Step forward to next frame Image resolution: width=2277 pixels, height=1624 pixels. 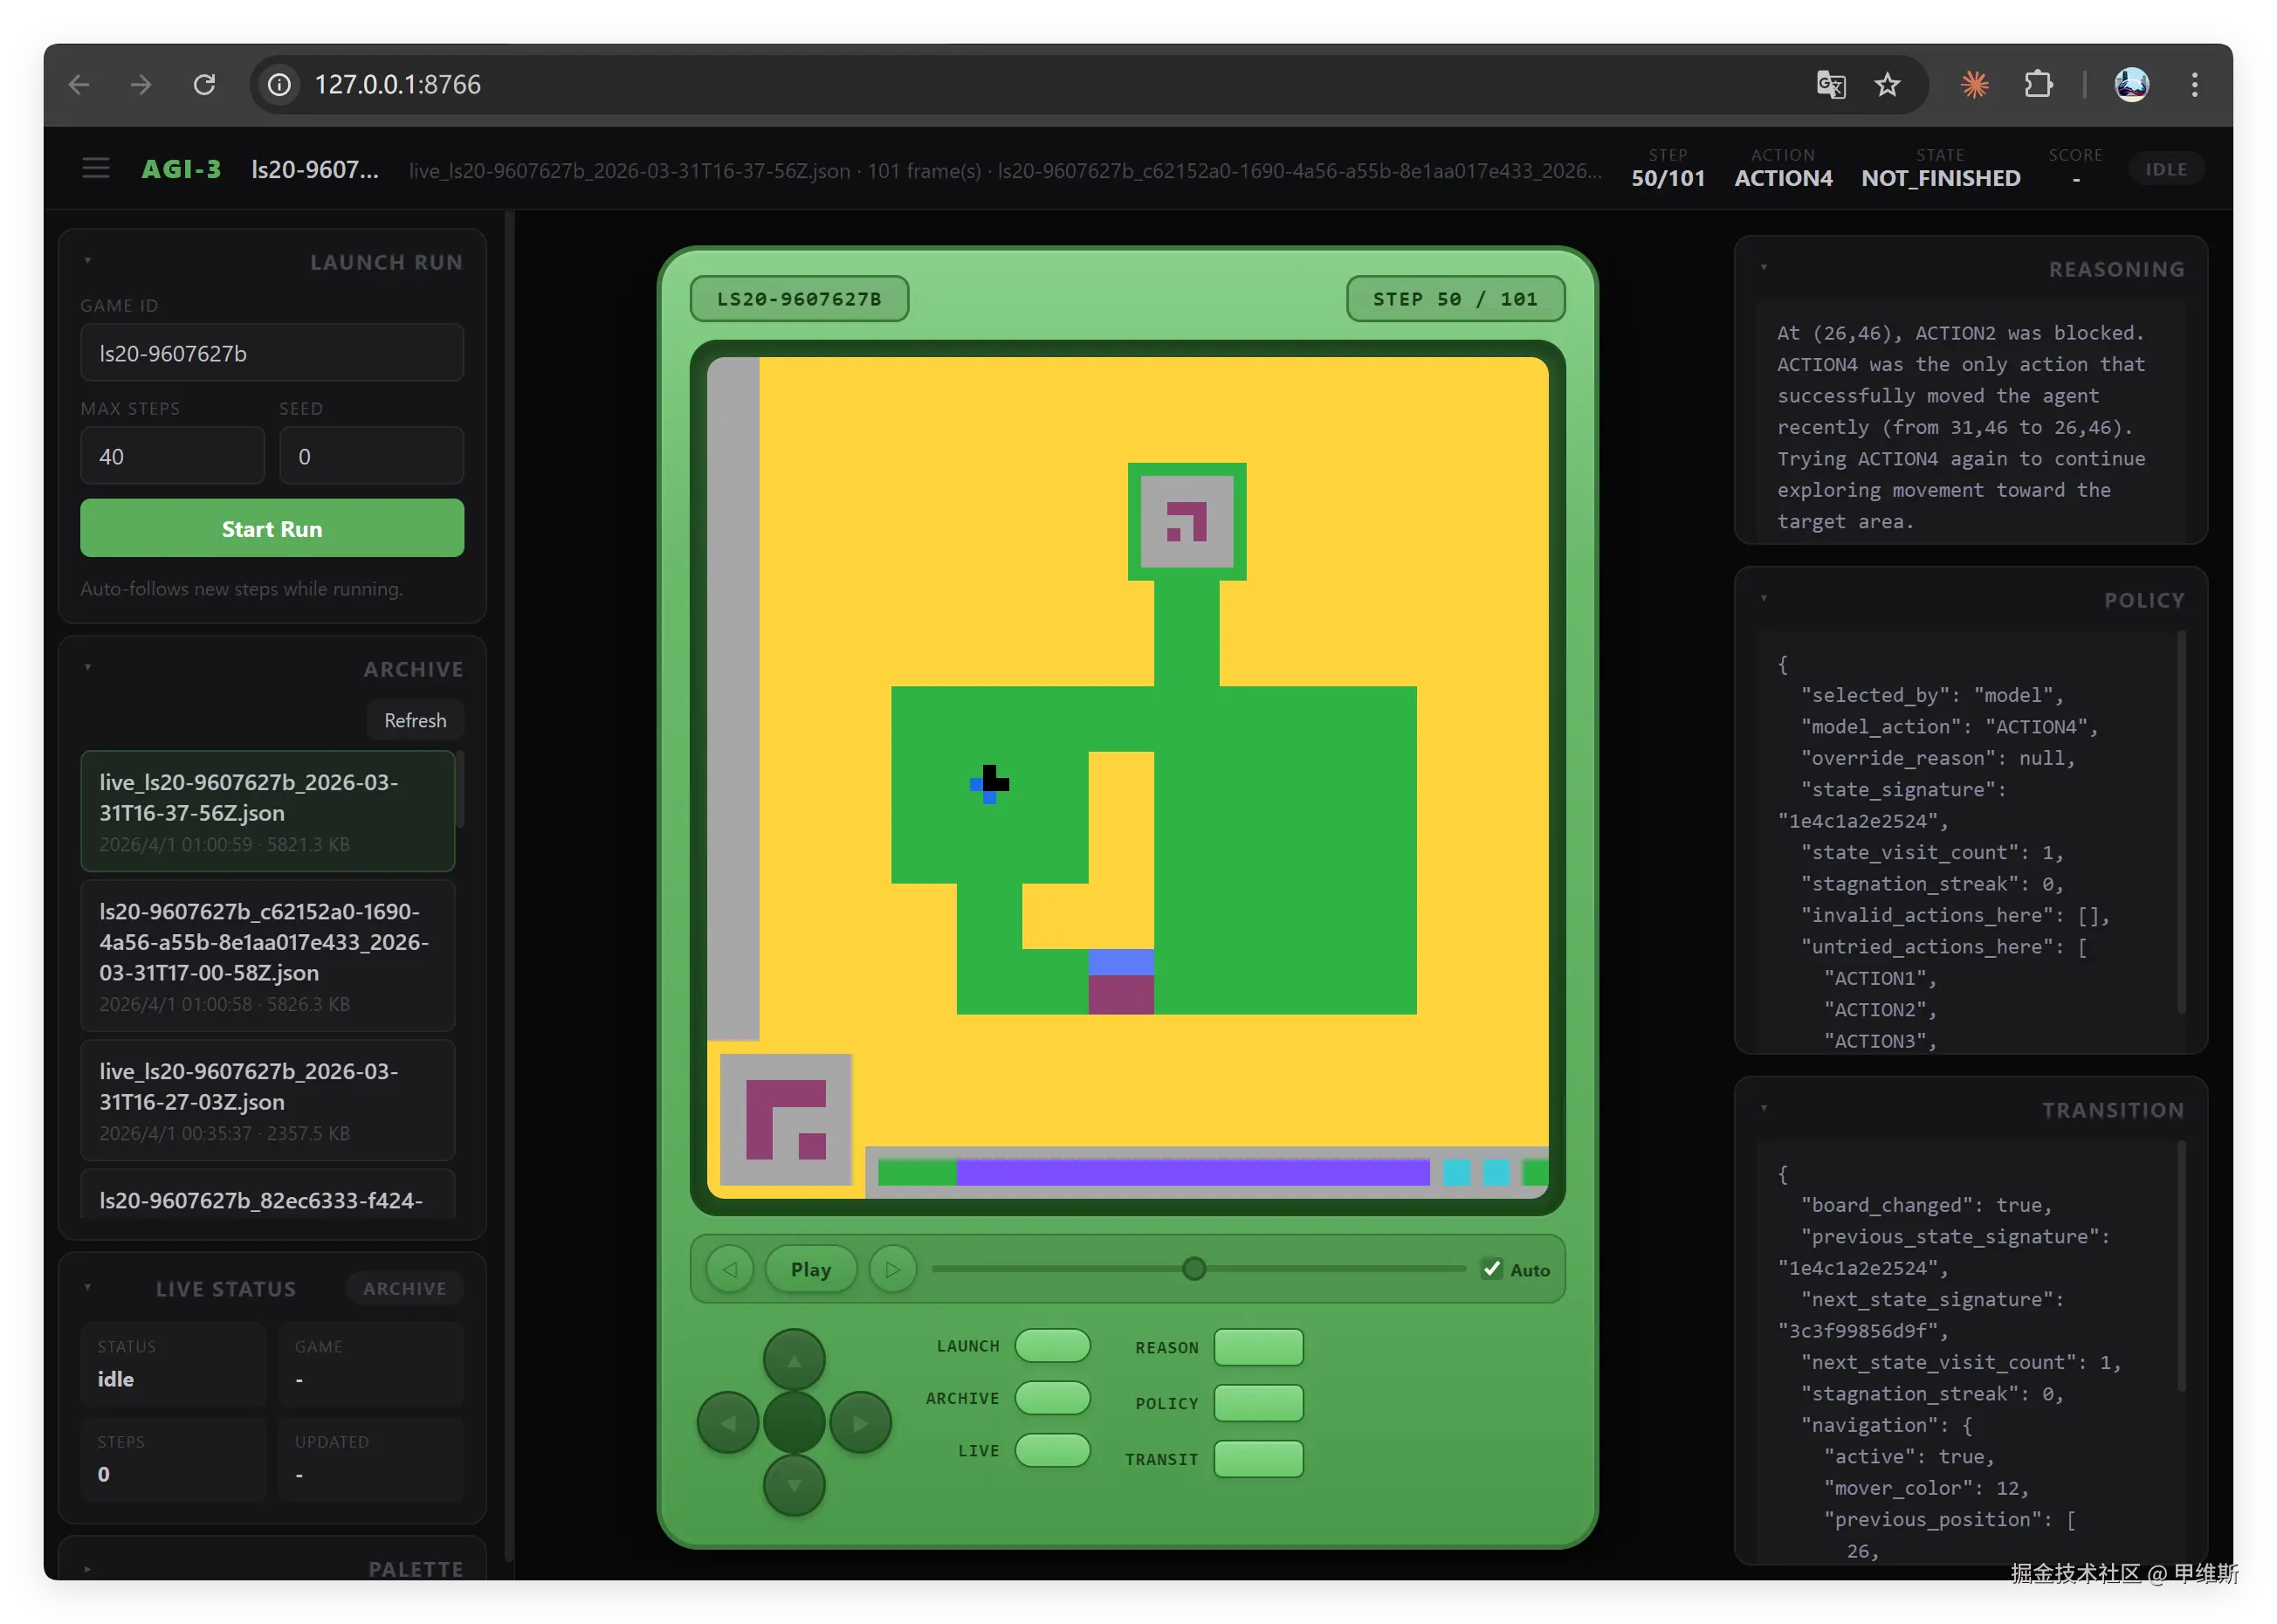coord(892,1269)
